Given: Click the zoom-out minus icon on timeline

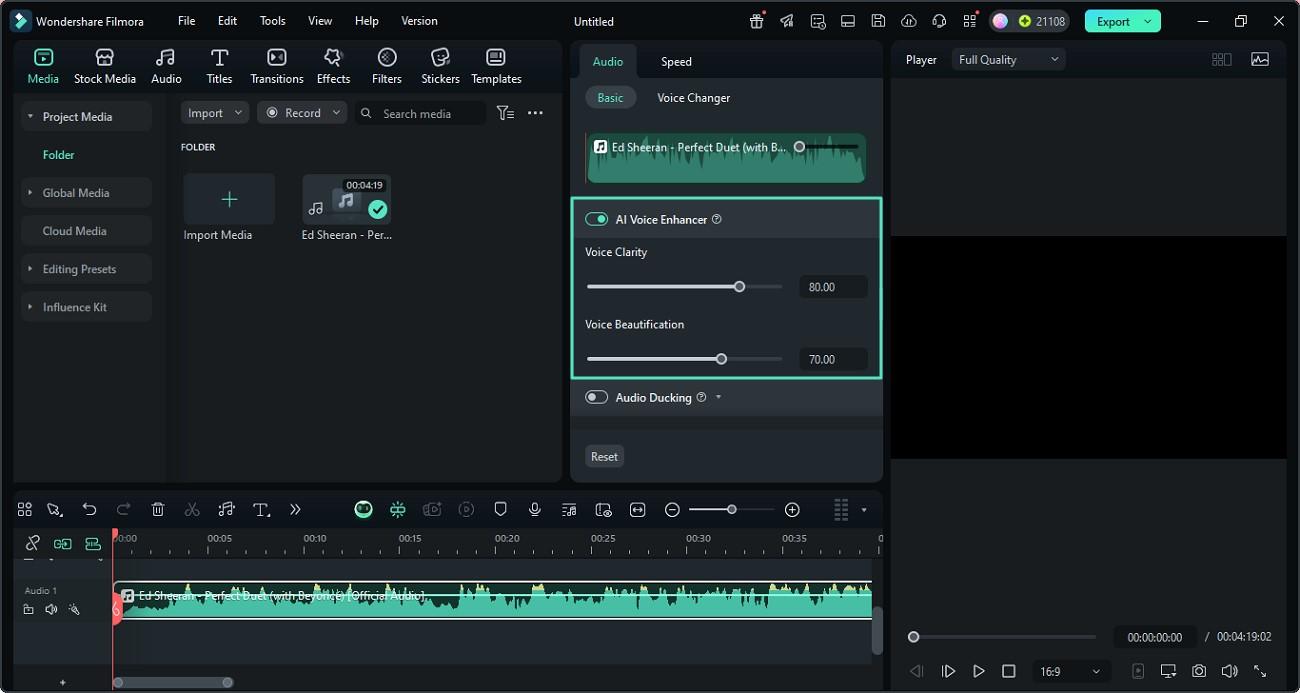Looking at the screenshot, I should [672, 510].
